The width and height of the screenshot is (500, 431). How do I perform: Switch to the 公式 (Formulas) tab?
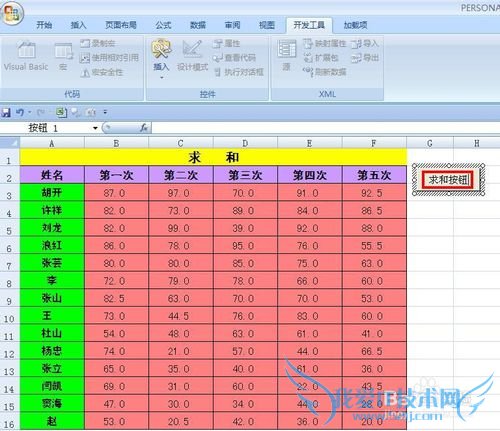coord(163,25)
